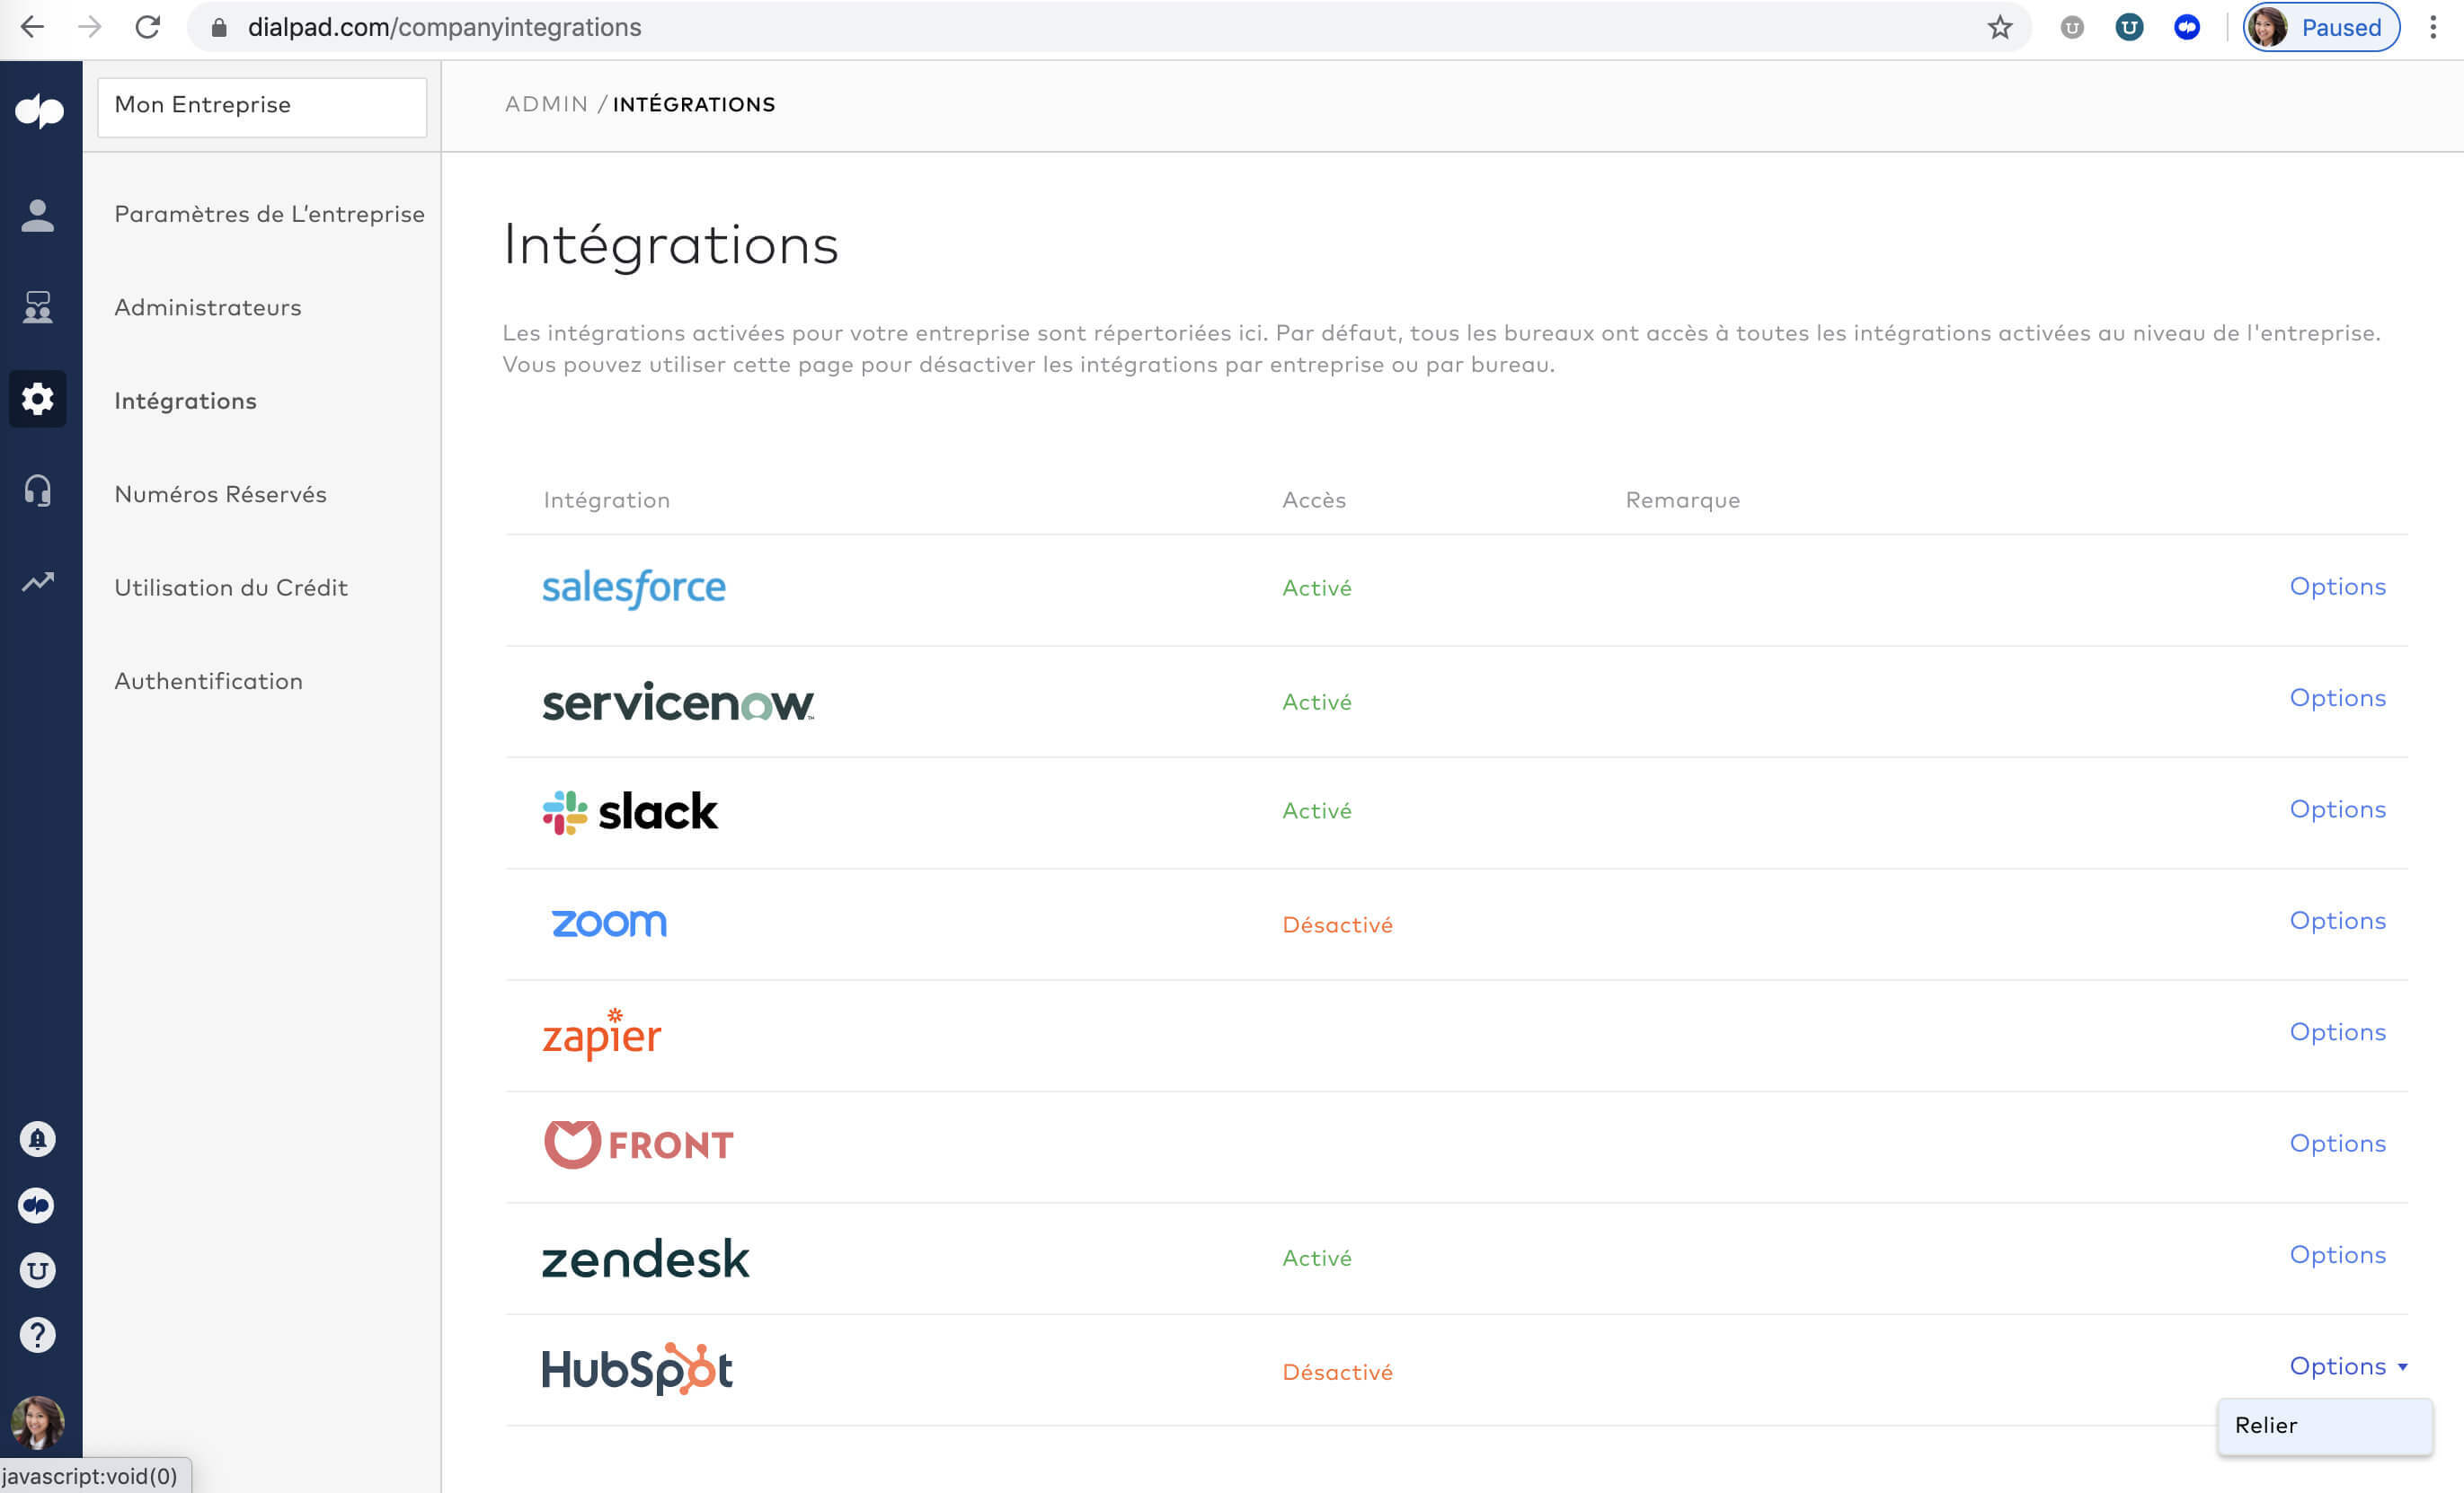Click the Front logo
Screen dimensions: 2464x1493
tap(638, 1144)
